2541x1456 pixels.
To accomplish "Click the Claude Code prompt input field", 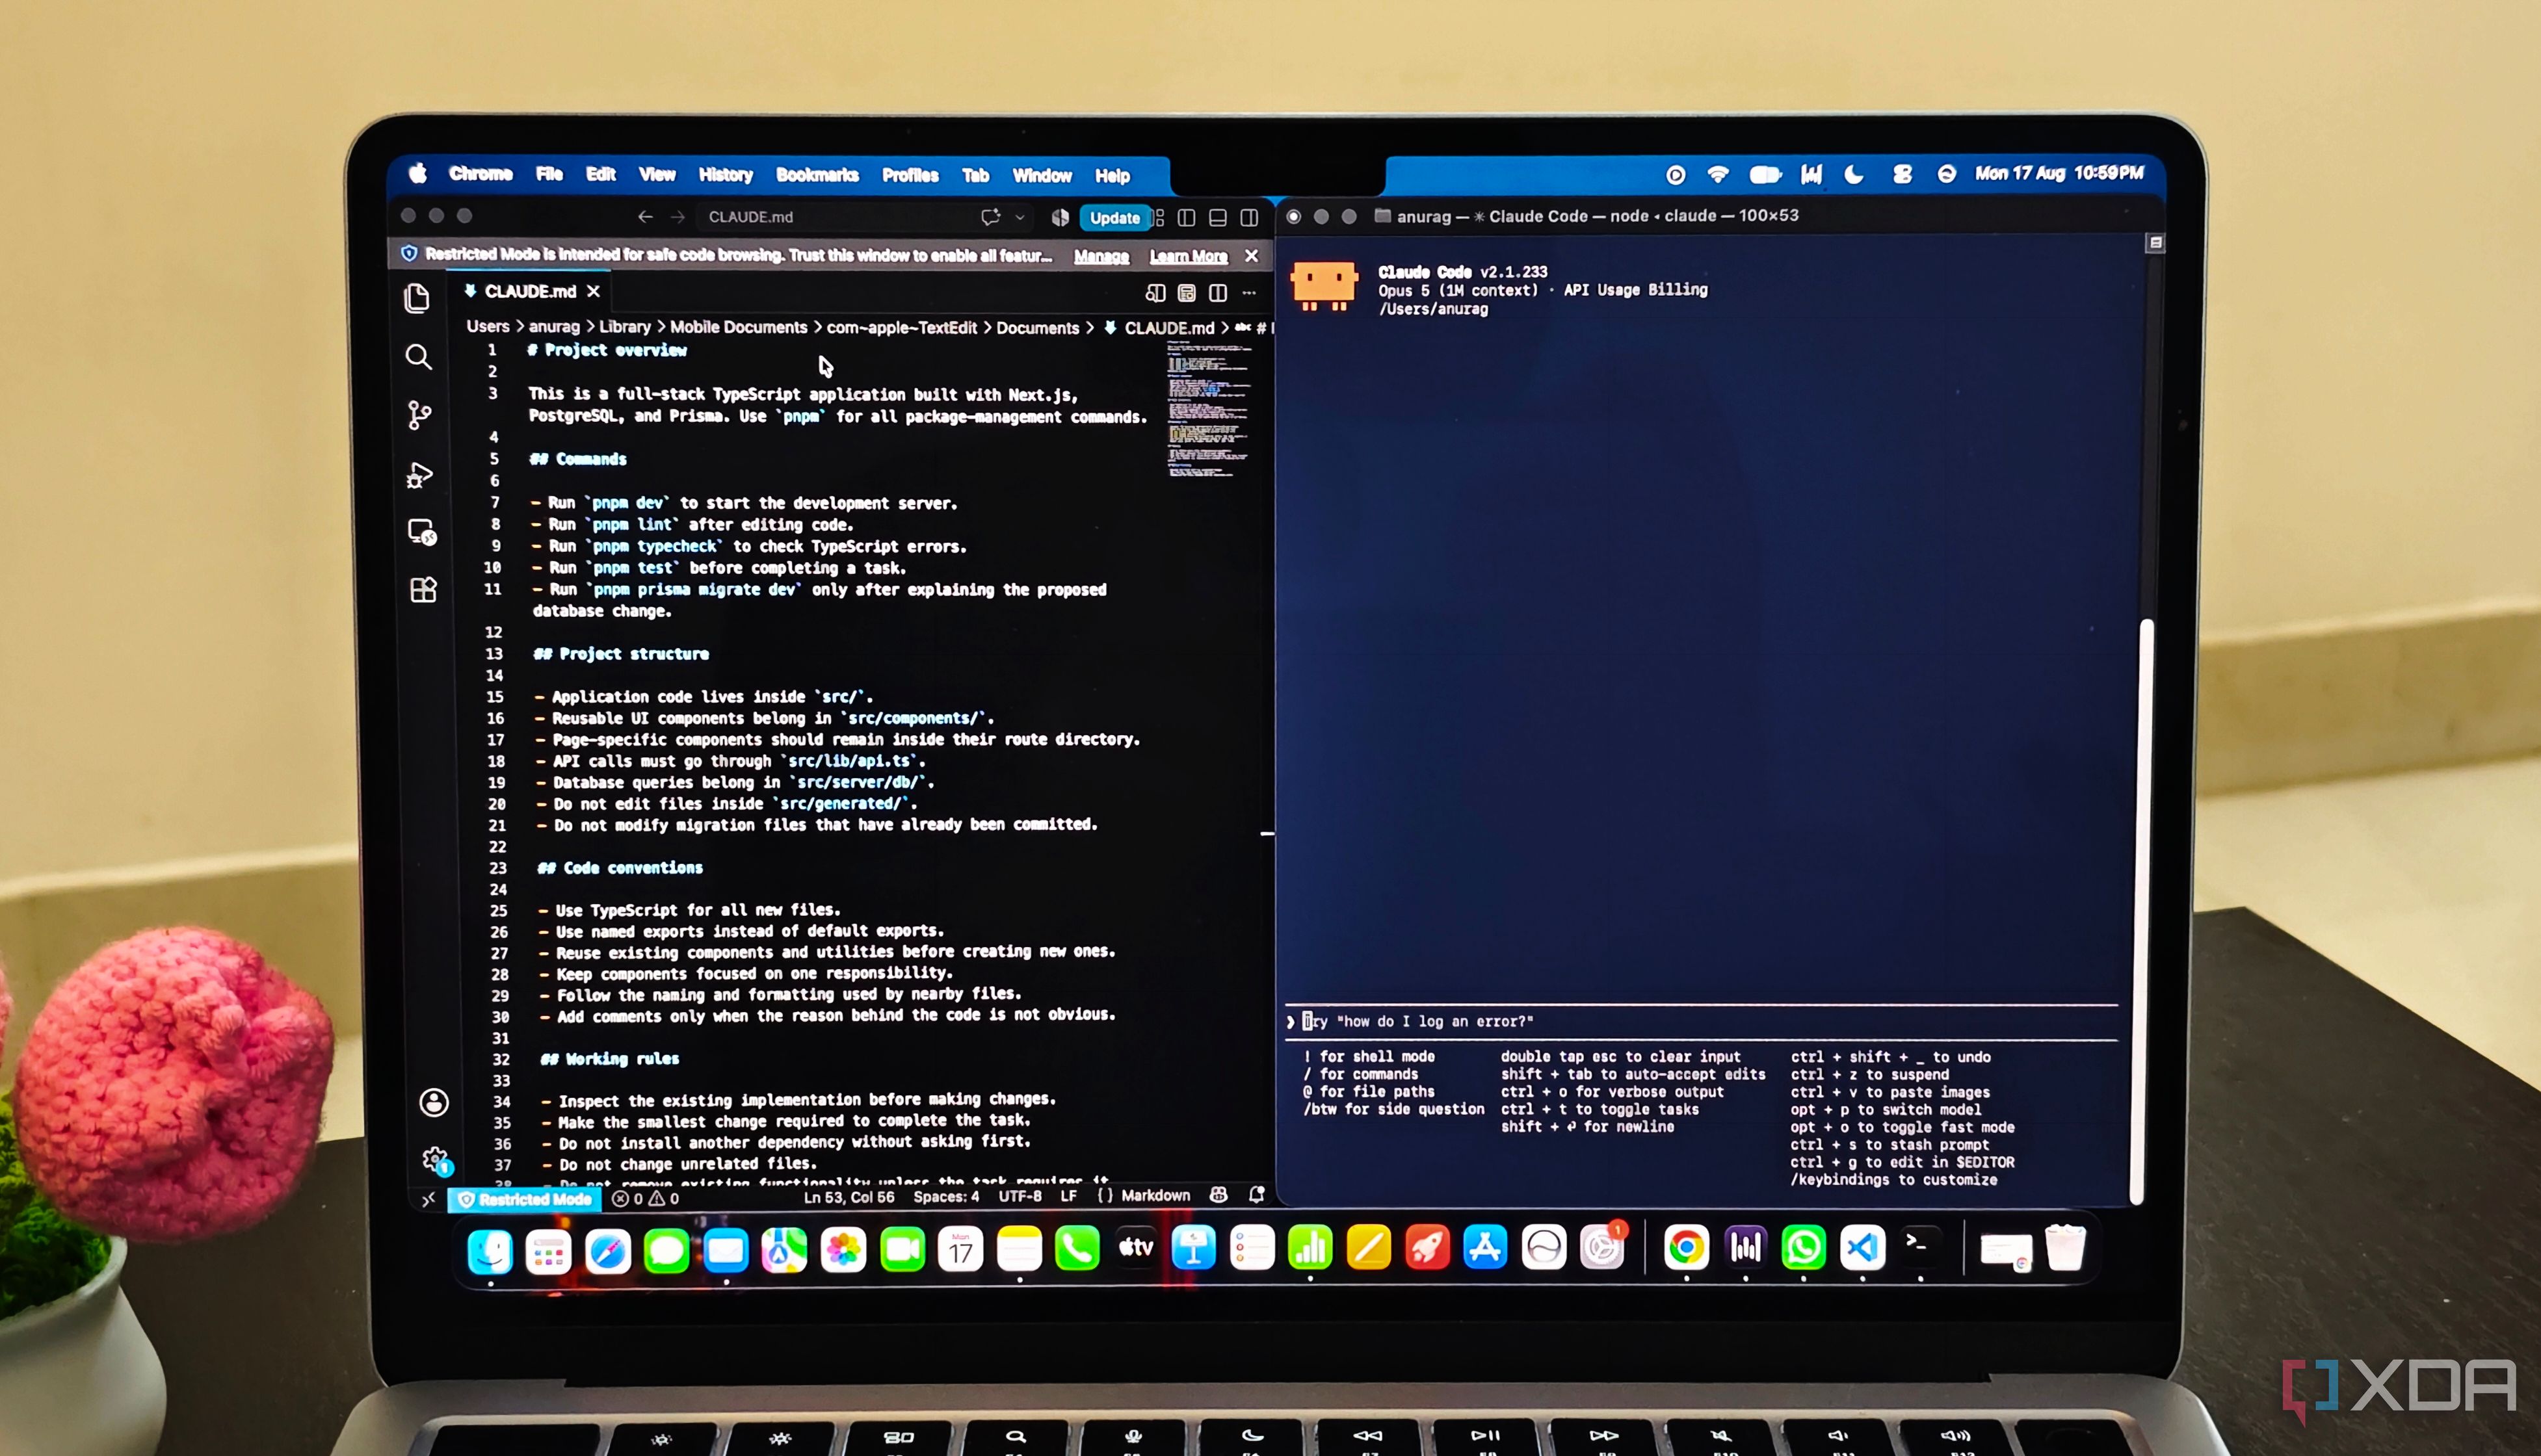I will (x=1702, y=1022).
